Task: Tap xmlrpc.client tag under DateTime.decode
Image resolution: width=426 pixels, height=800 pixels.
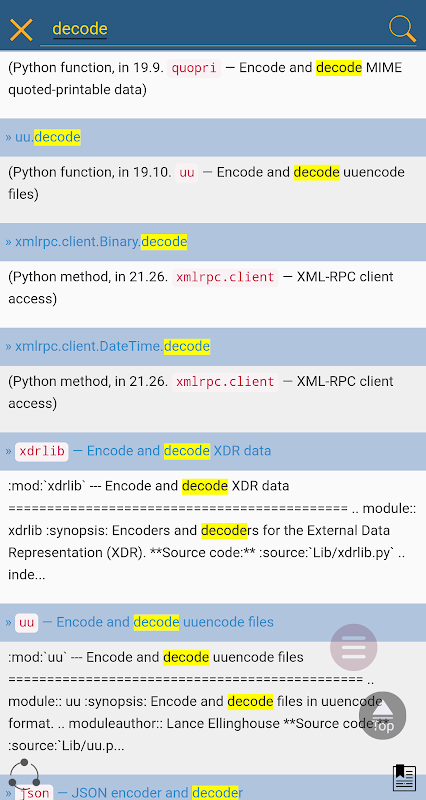Action: [x=225, y=382]
